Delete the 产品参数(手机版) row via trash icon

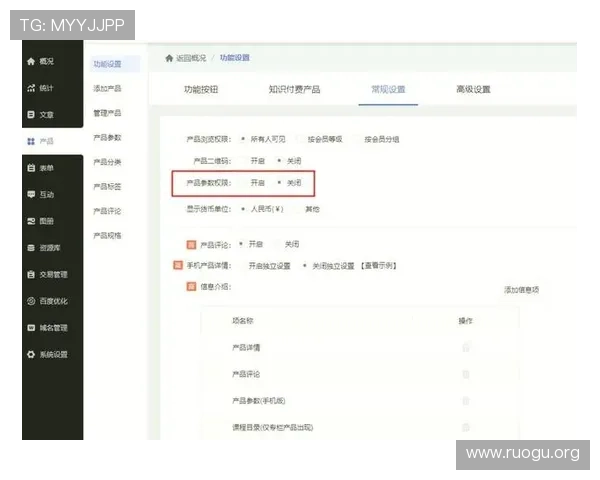[466, 401]
